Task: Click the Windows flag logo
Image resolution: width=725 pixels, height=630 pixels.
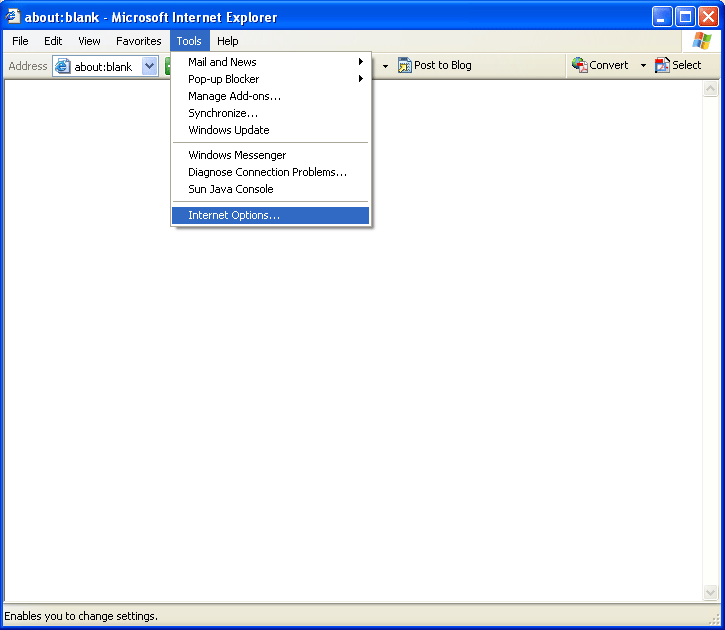Action: click(x=701, y=41)
